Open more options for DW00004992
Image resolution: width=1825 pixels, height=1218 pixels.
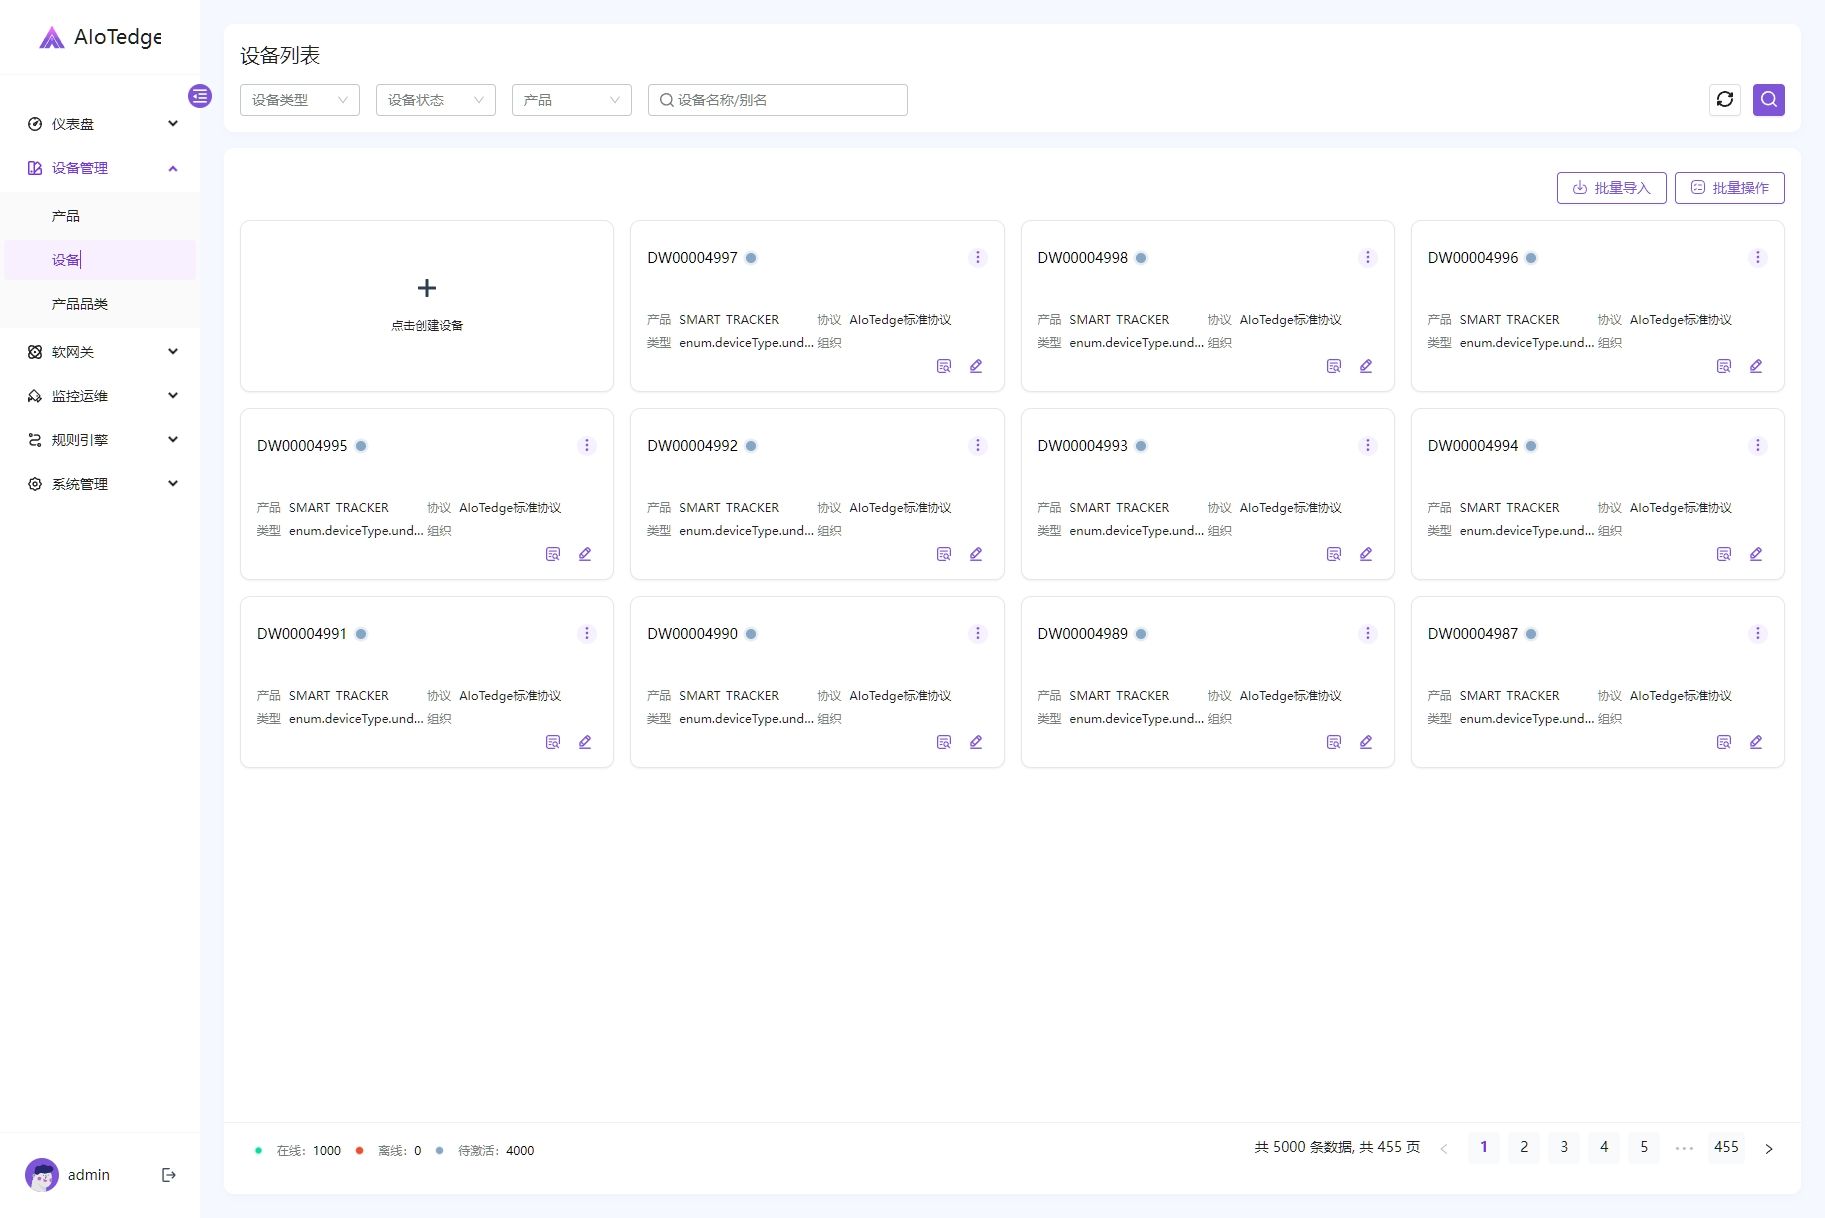(x=978, y=446)
